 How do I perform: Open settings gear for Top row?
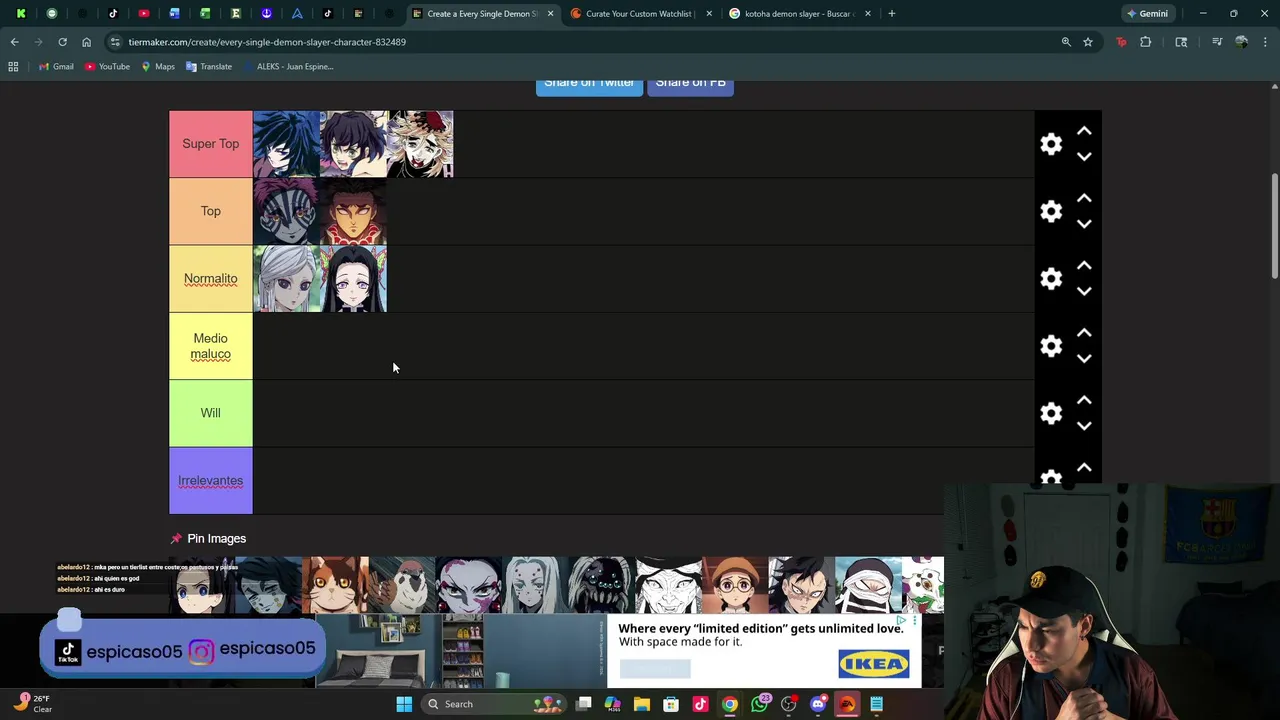tap(1050, 211)
